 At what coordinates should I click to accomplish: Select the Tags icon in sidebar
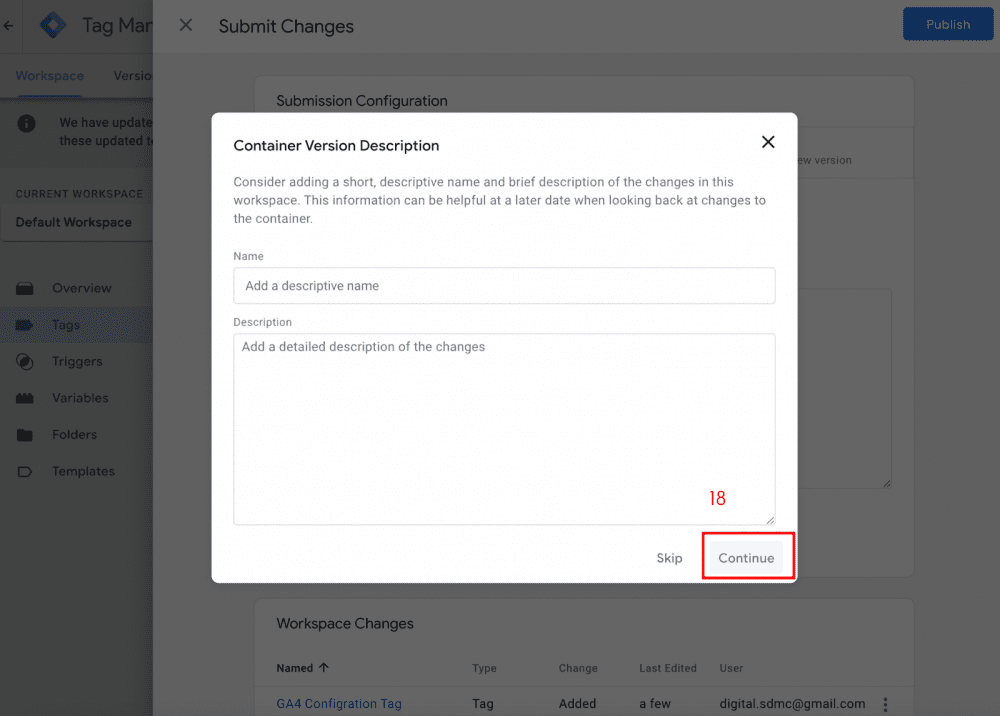(x=26, y=325)
